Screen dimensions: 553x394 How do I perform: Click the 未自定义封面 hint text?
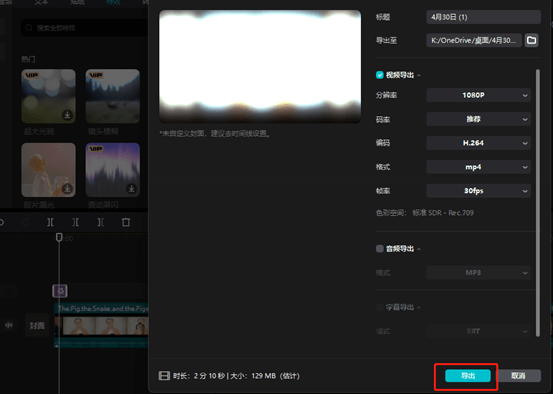pyautogui.click(x=215, y=134)
